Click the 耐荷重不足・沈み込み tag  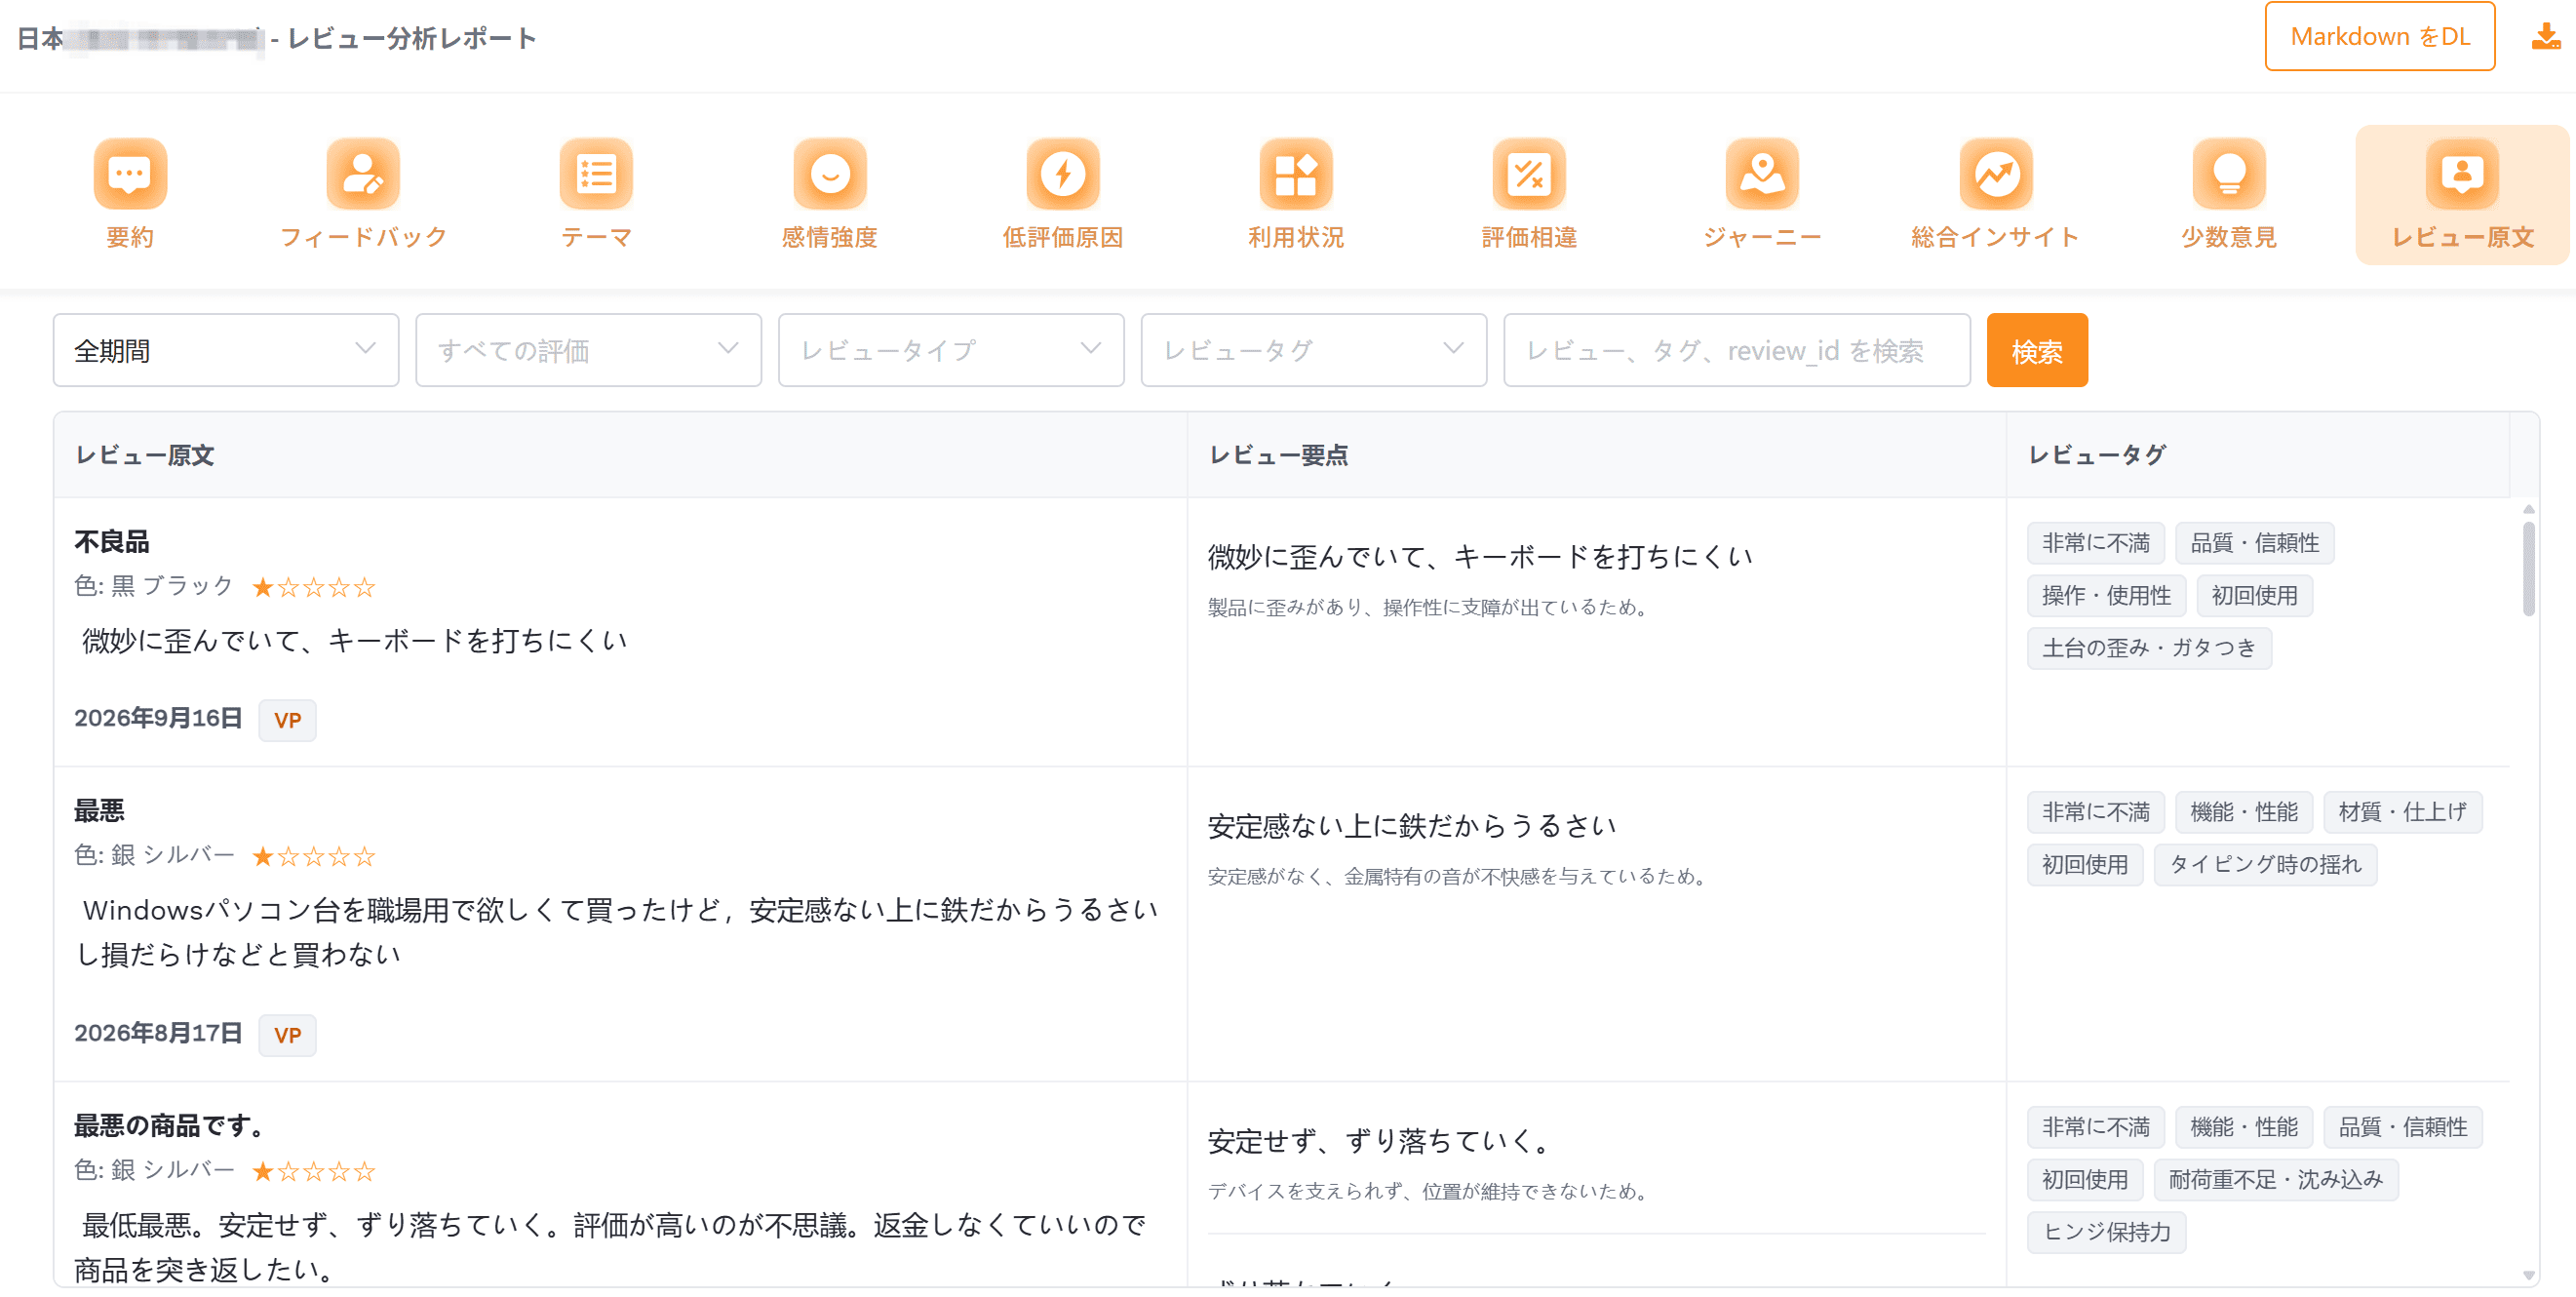(x=2276, y=1180)
